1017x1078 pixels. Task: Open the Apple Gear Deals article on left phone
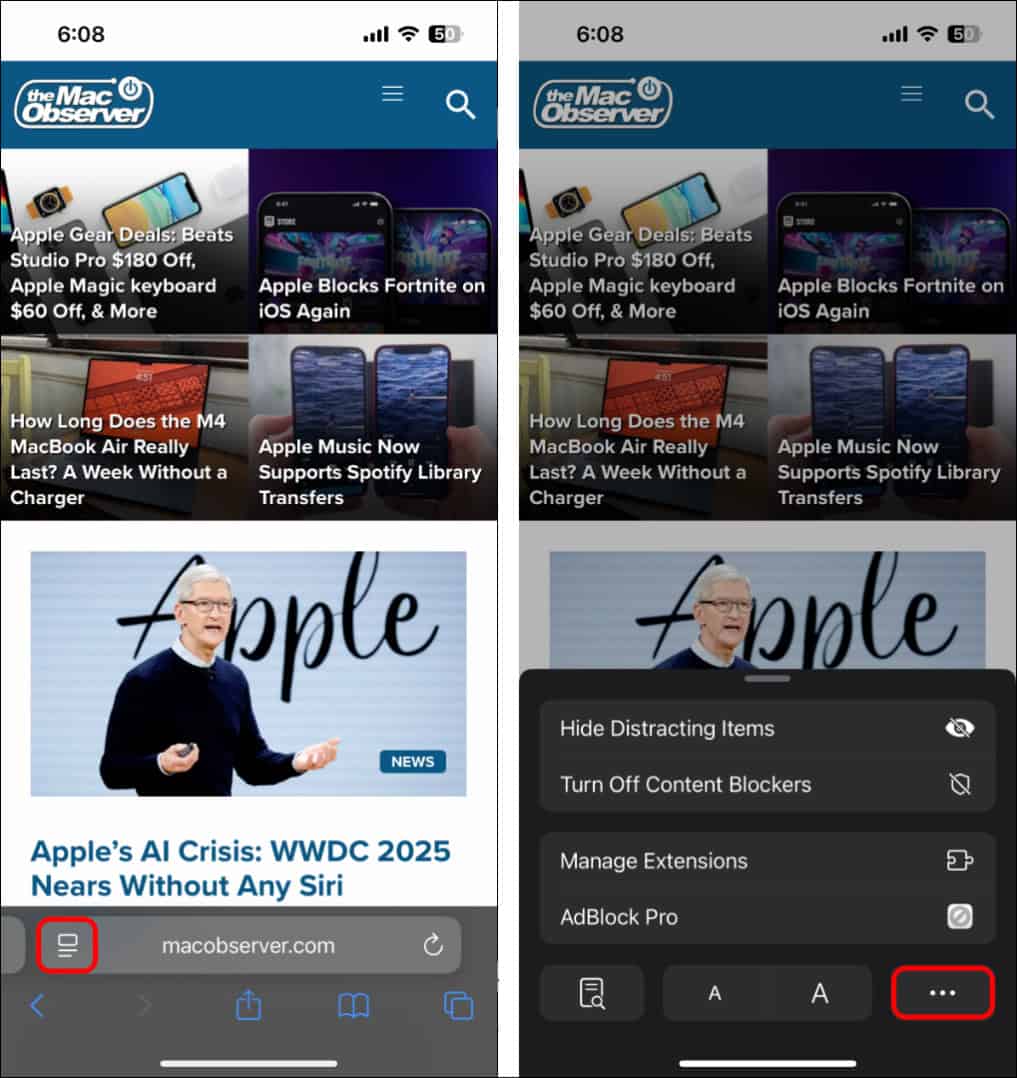[x=124, y=241]
